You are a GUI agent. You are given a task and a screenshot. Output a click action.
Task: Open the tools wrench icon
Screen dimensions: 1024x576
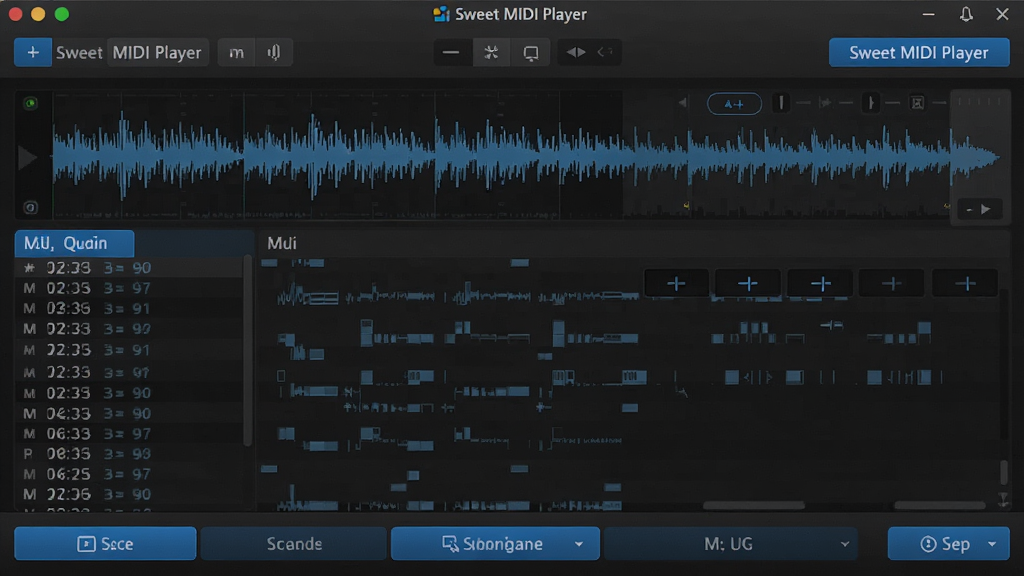(x=491, y=52)
